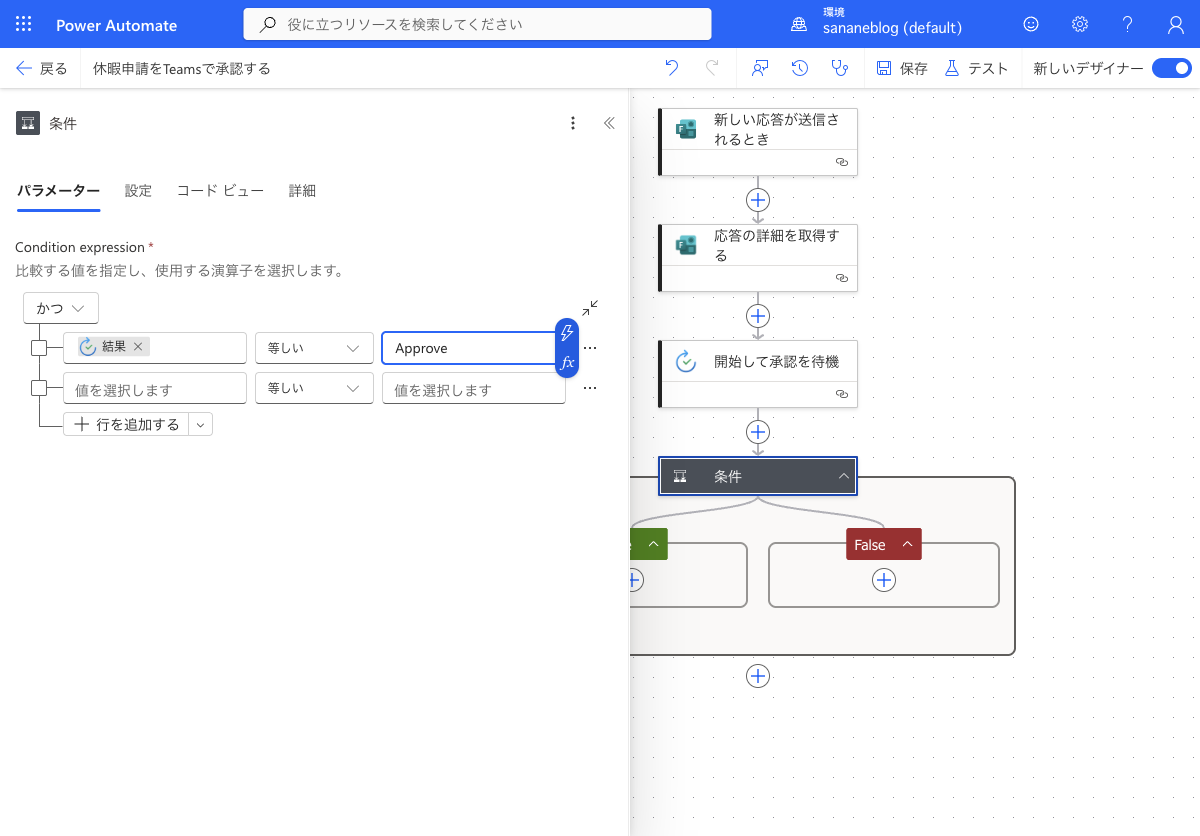Open the Copilot chat icon
Viewport: 1200px width, 836px height.
tap(760, 68)
